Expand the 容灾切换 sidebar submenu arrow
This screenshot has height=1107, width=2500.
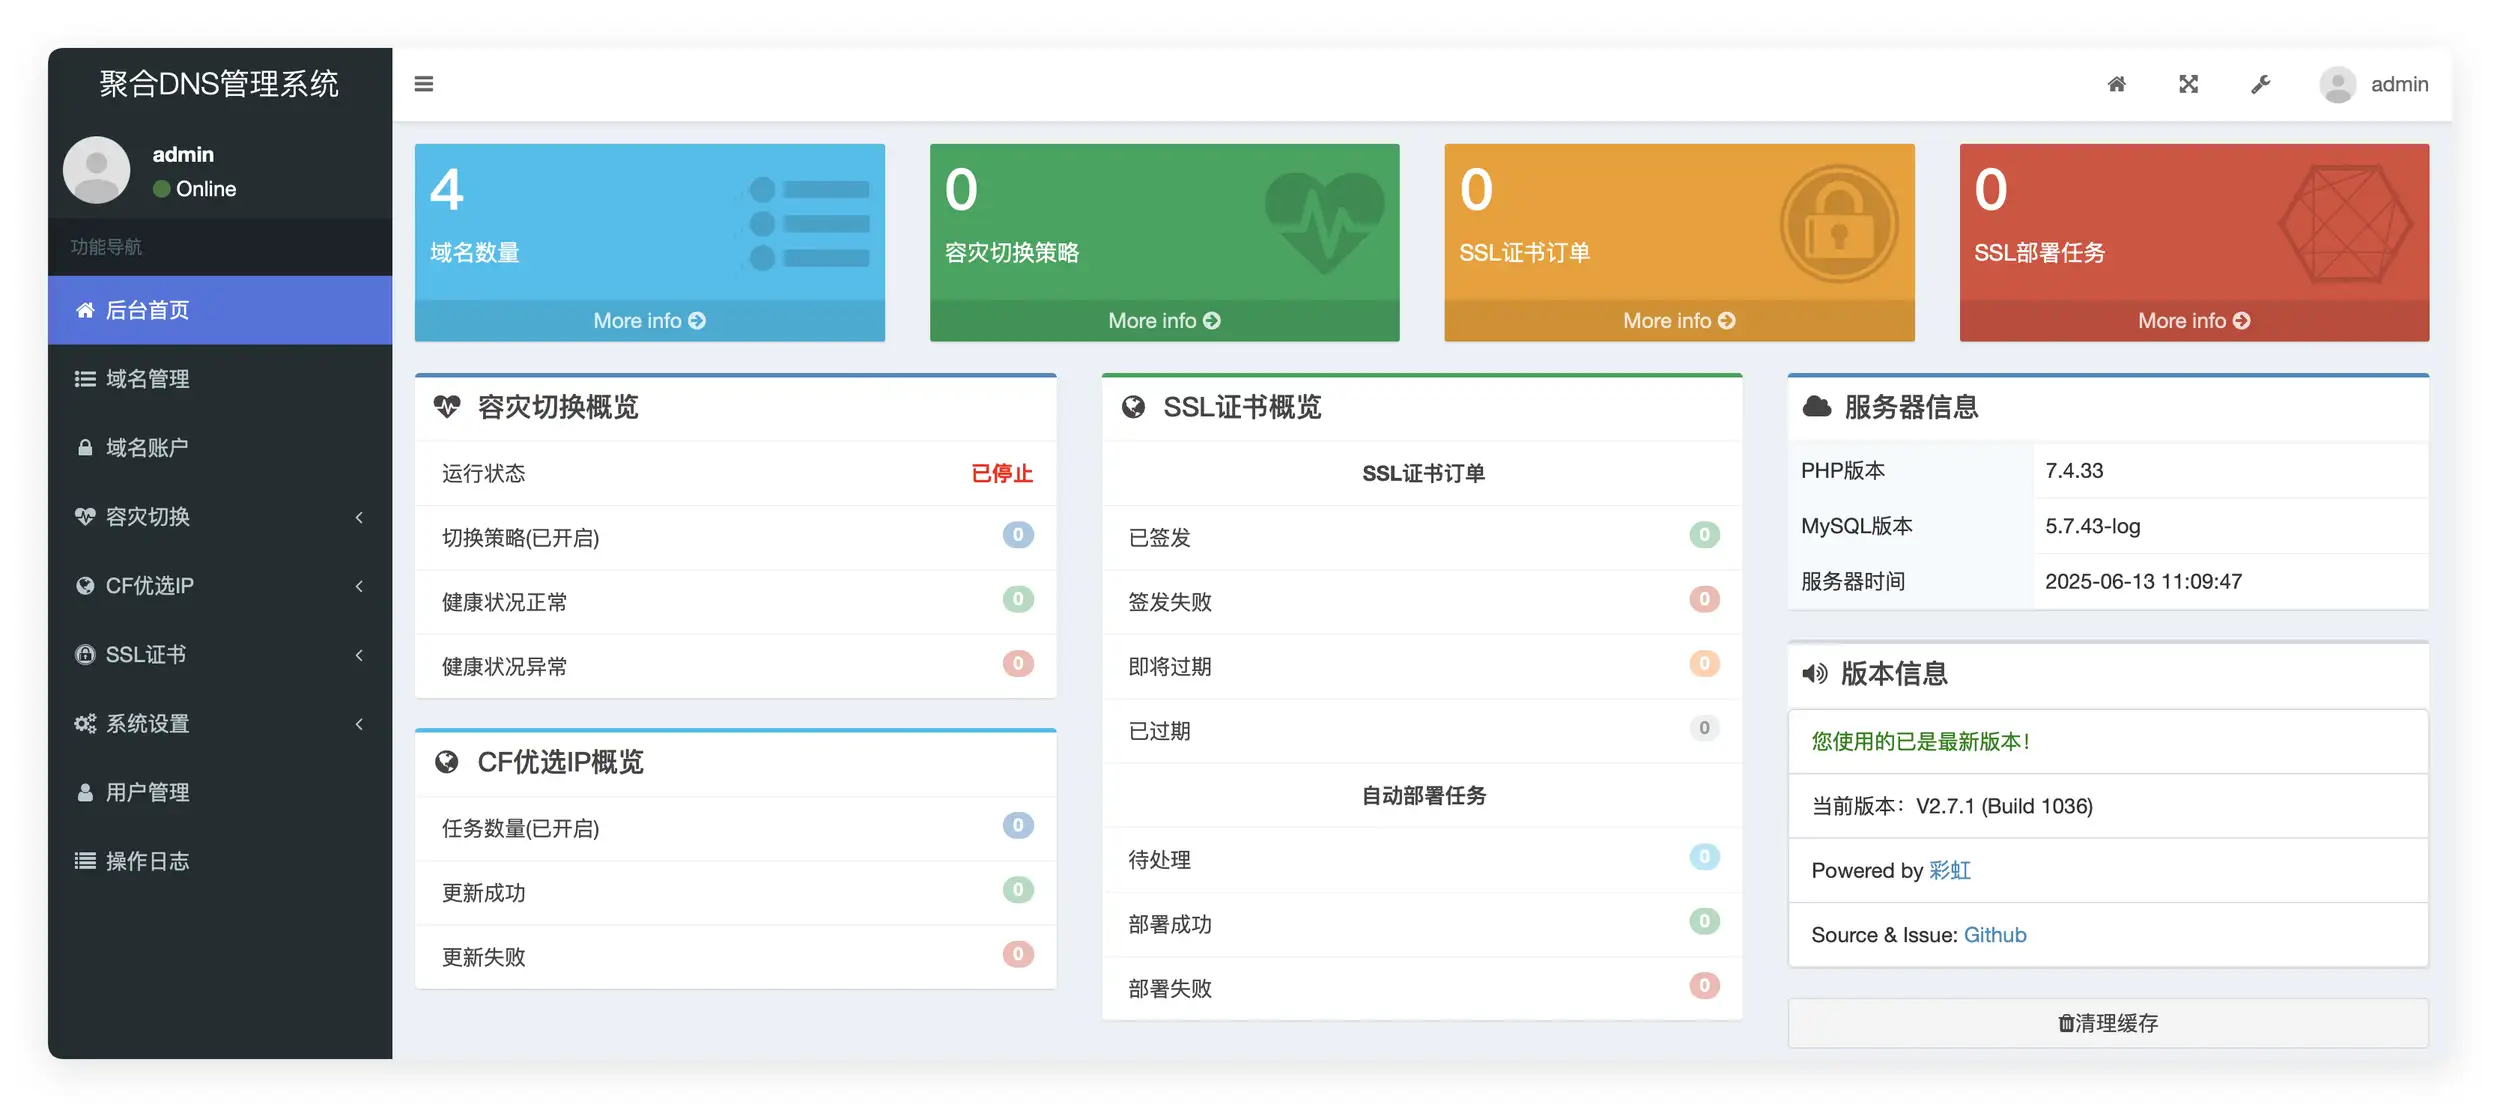tap(359, 517)
